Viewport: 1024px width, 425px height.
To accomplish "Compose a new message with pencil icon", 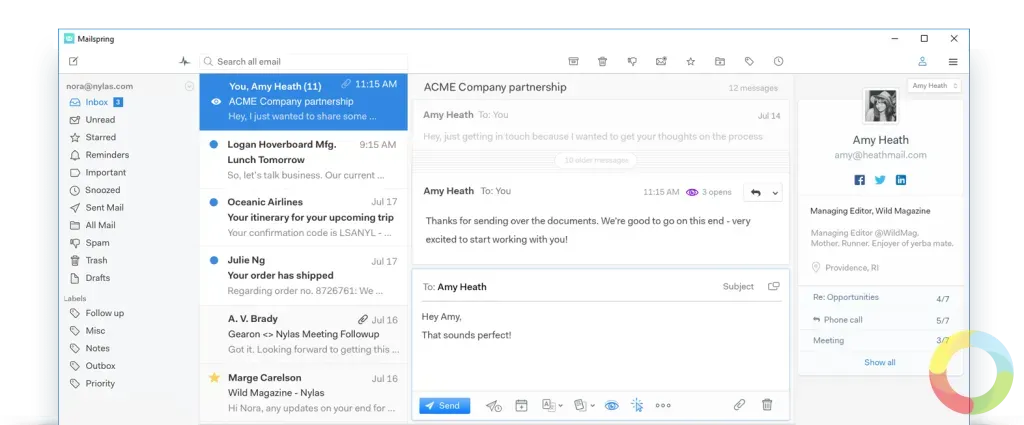I will (73, 61).
